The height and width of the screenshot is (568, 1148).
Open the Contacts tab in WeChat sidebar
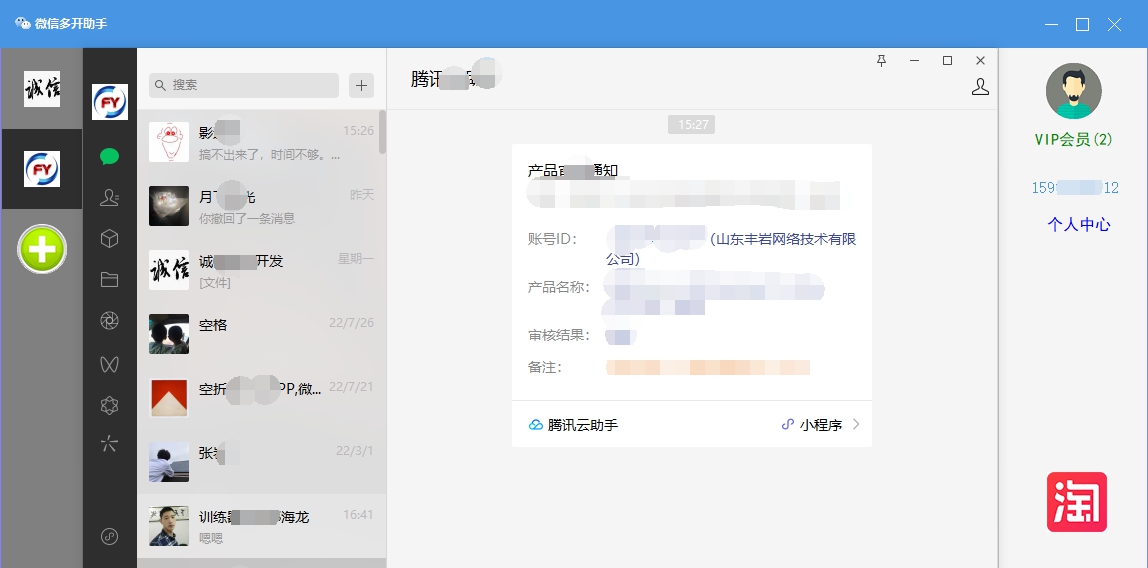point(110,197)
